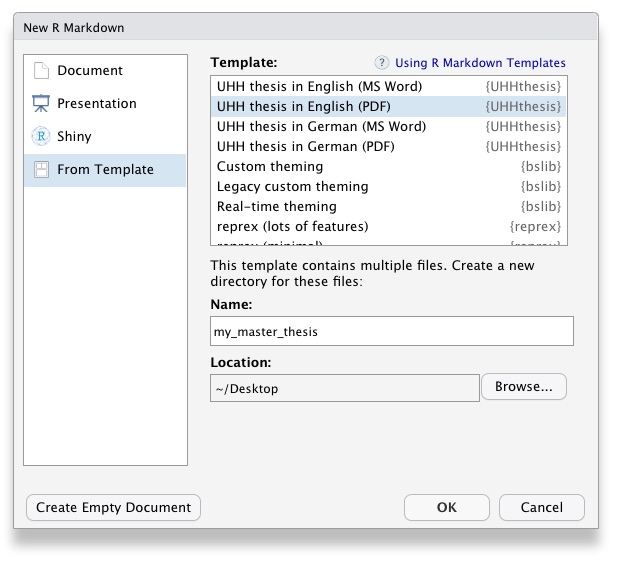This screenshot has height=570, width=627.
Task: Choose UHH thesis in English (MS Word)
Action: point(389,86)
